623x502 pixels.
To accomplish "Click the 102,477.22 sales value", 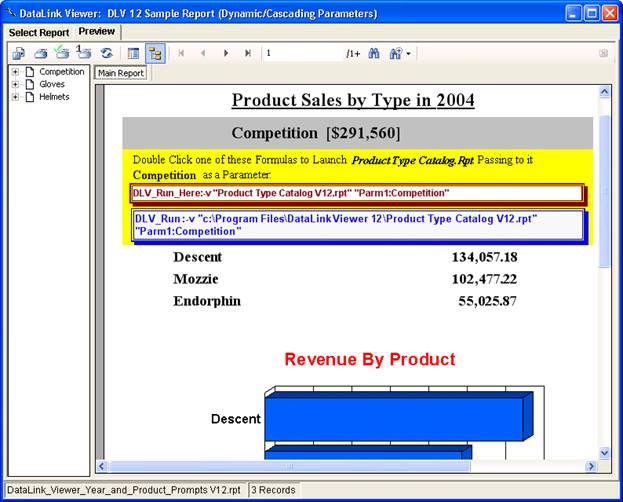I will [484, 279].
